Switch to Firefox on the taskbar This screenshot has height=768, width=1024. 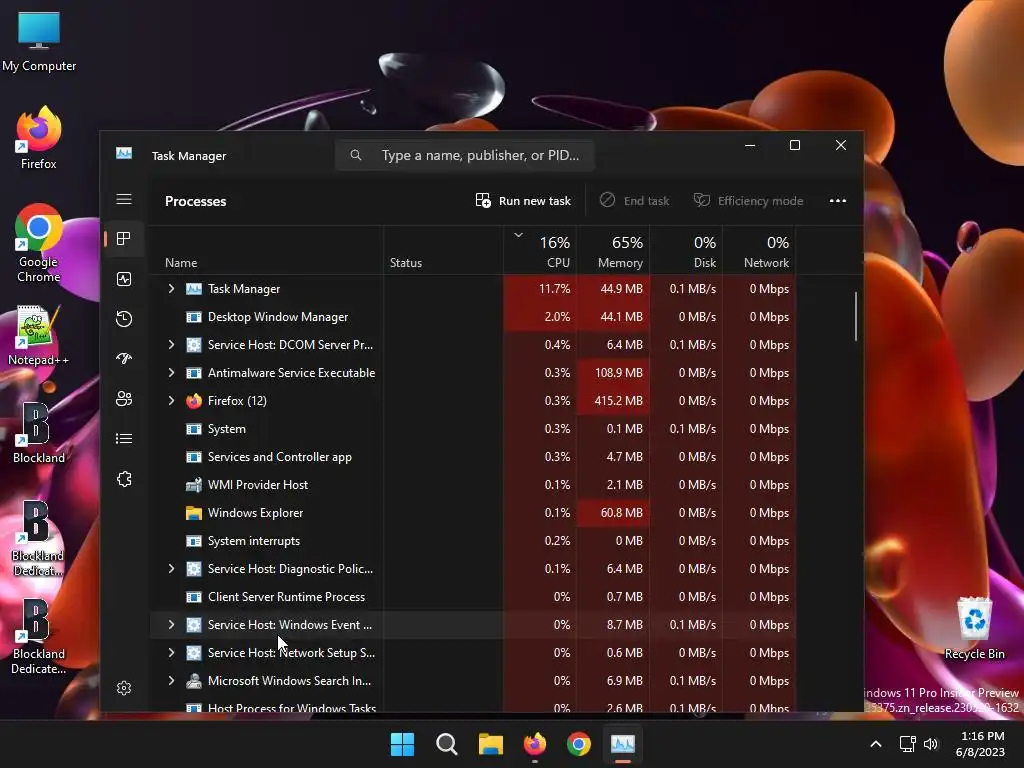[535, 744]
